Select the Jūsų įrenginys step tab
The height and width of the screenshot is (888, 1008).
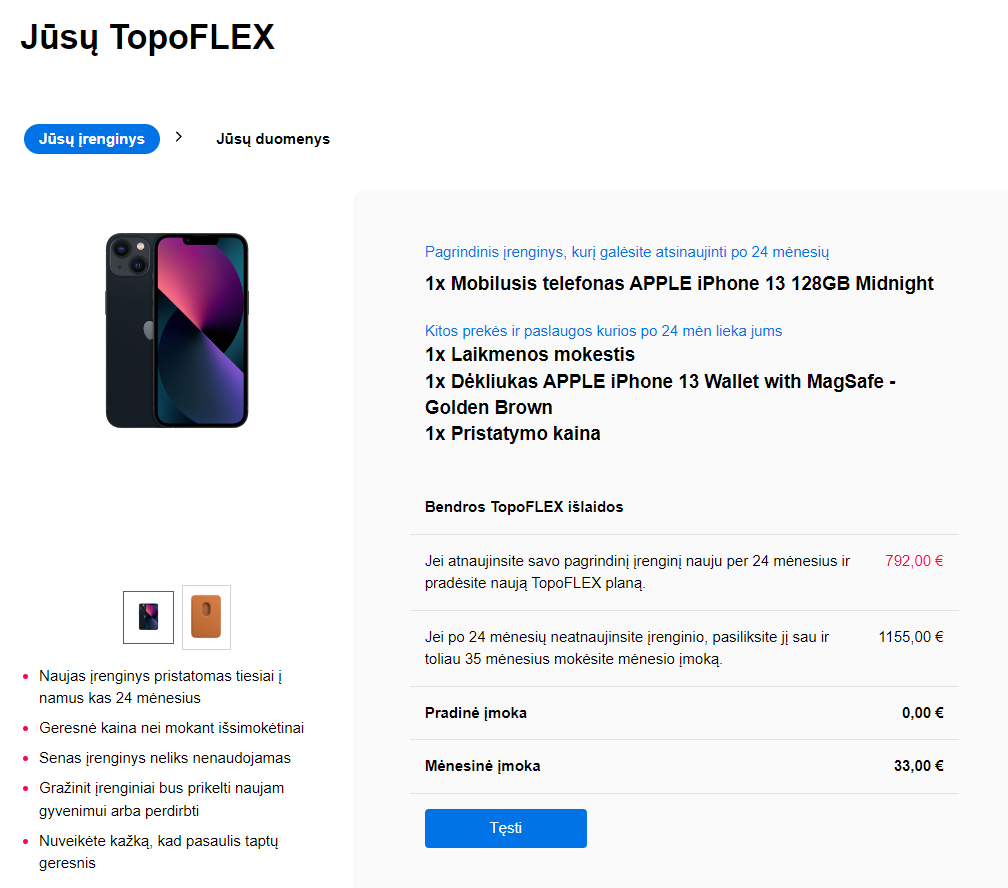(92, 139)
